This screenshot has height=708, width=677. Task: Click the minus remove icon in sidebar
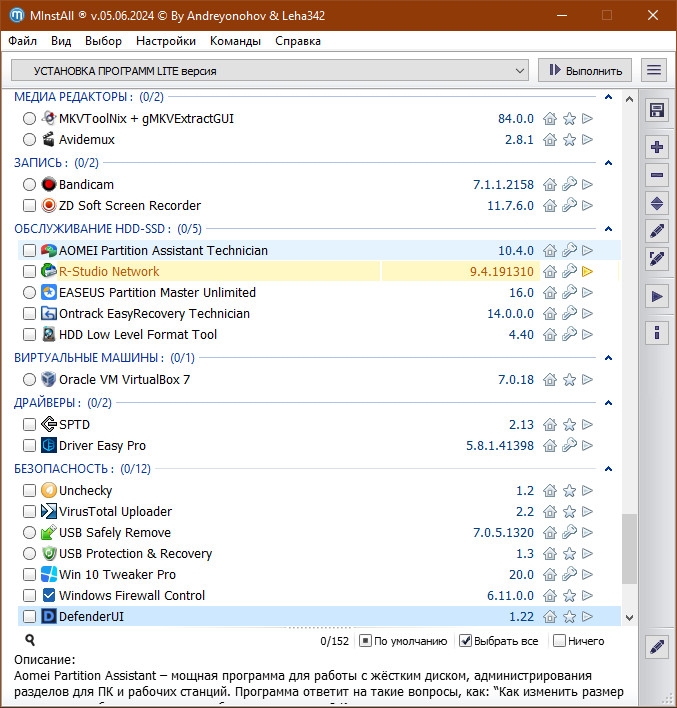point(657,175)
